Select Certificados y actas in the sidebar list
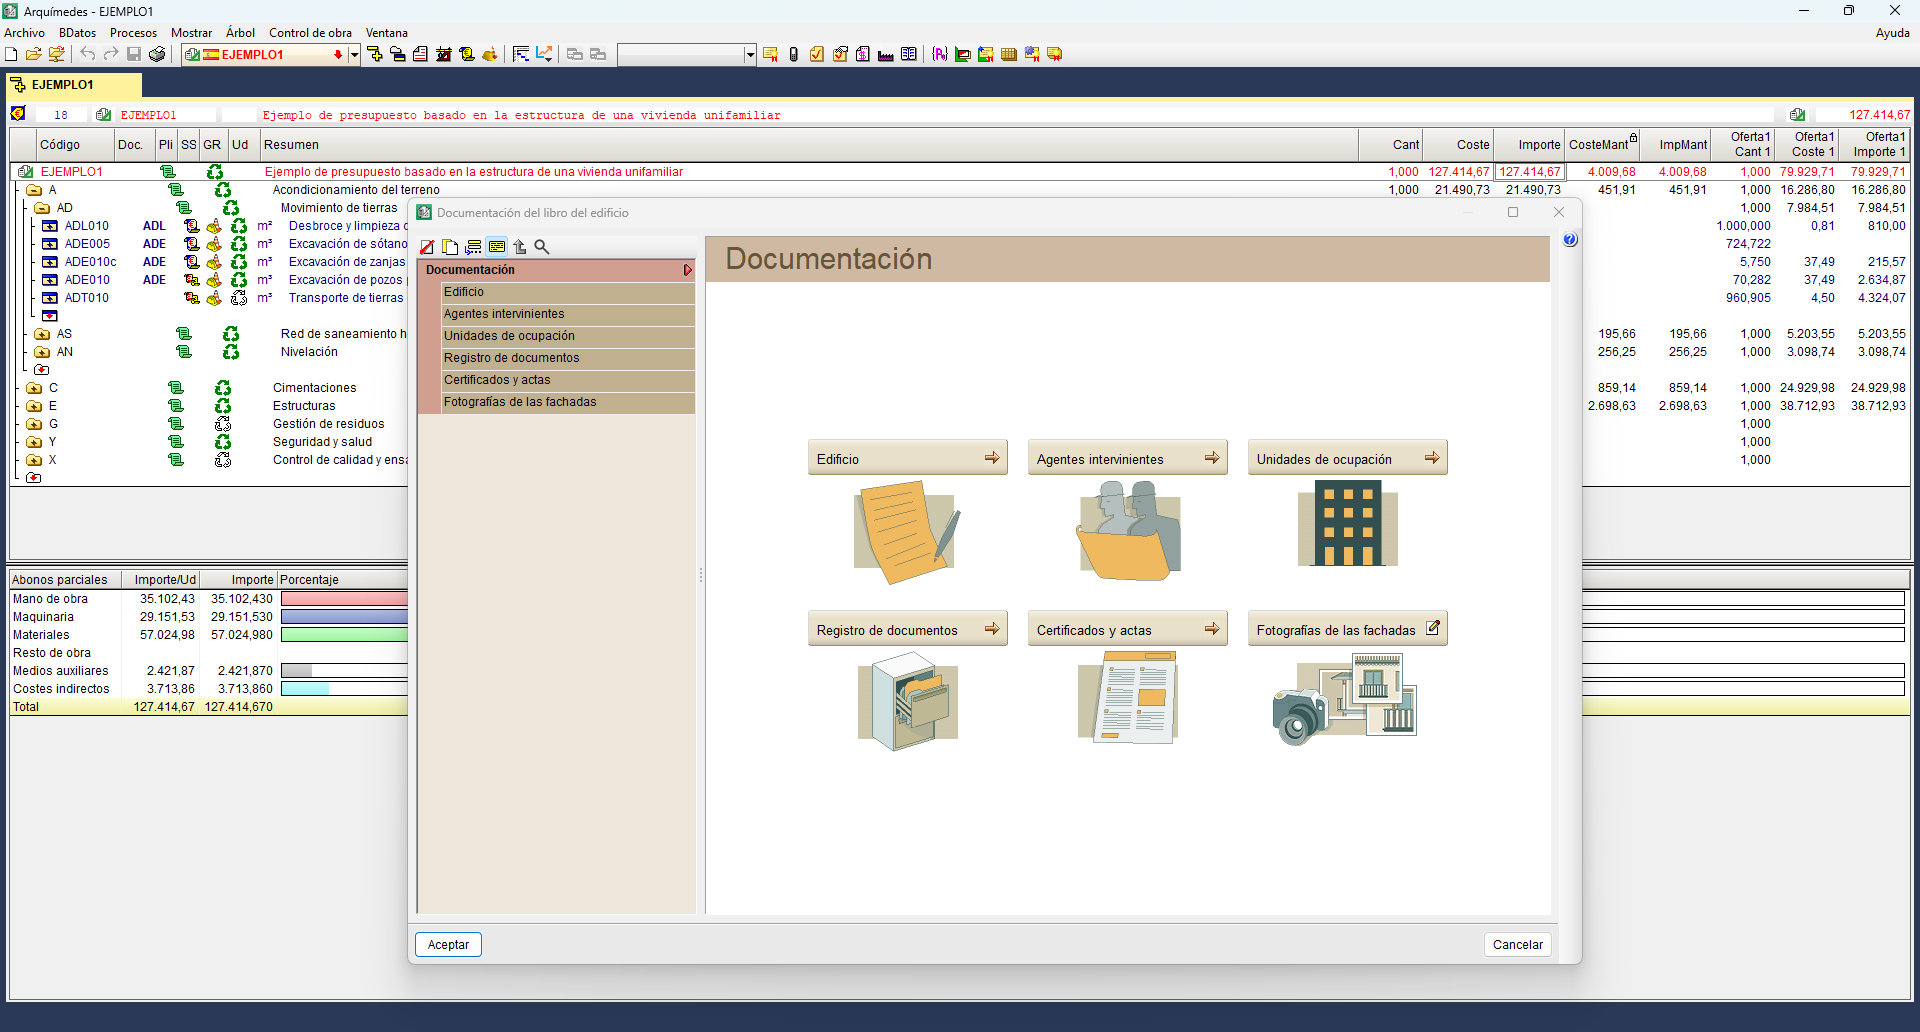This screenshot has width=1920, height=1032. click(568, 380)
